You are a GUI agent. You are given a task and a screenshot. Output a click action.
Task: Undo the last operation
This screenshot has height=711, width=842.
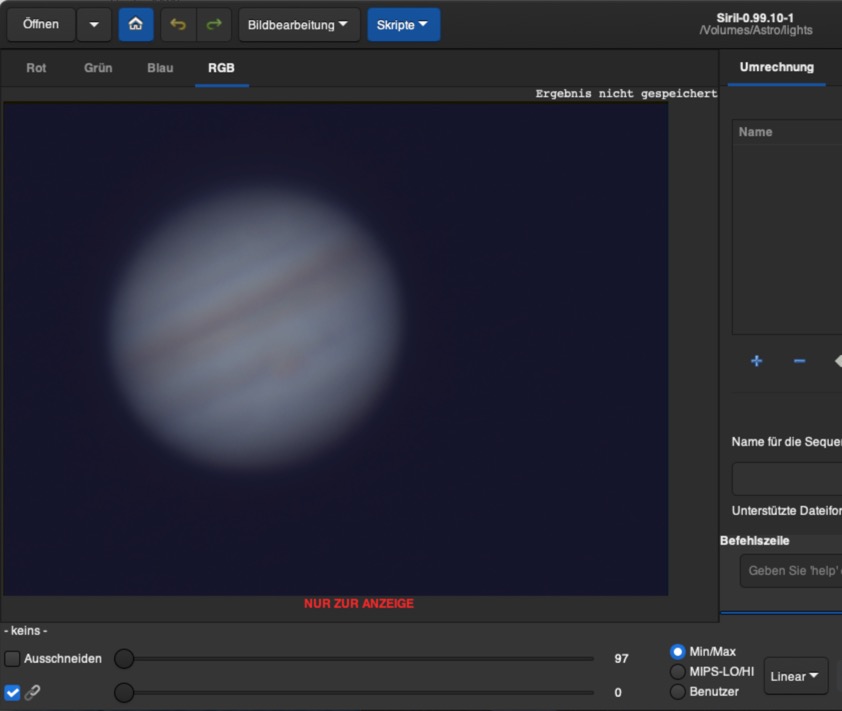point(178,25)
